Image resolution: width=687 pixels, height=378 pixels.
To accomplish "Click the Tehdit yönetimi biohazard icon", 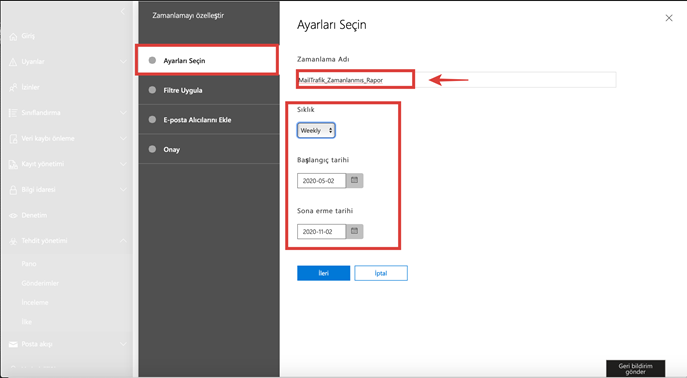I will [x=13, y=241].
